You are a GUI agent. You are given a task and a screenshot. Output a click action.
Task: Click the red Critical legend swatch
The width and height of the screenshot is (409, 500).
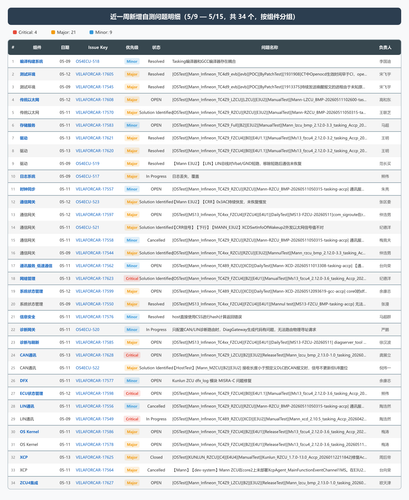click(x=15, y=32)
